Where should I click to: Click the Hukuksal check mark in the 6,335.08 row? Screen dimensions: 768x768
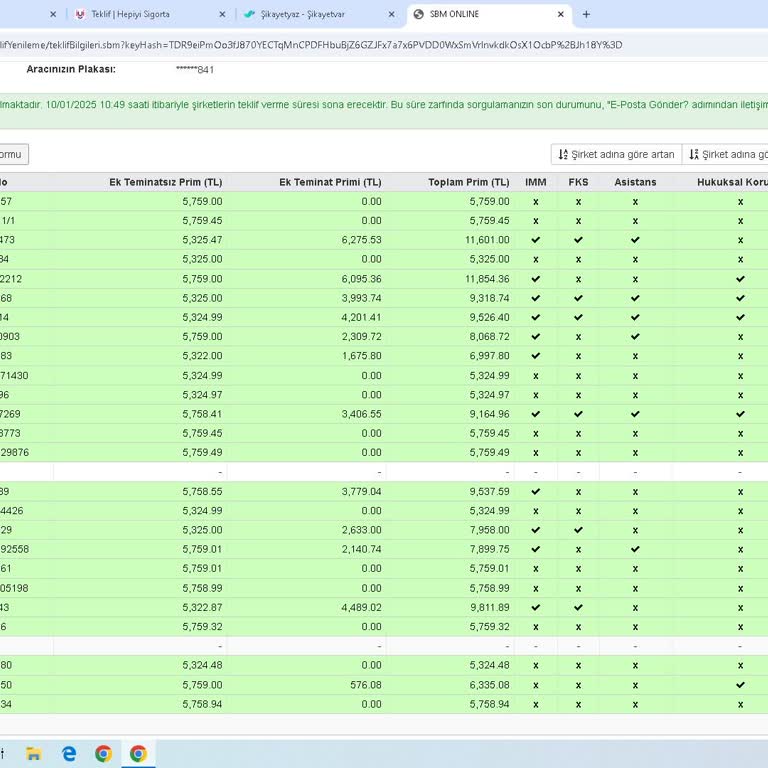[740, 685]
